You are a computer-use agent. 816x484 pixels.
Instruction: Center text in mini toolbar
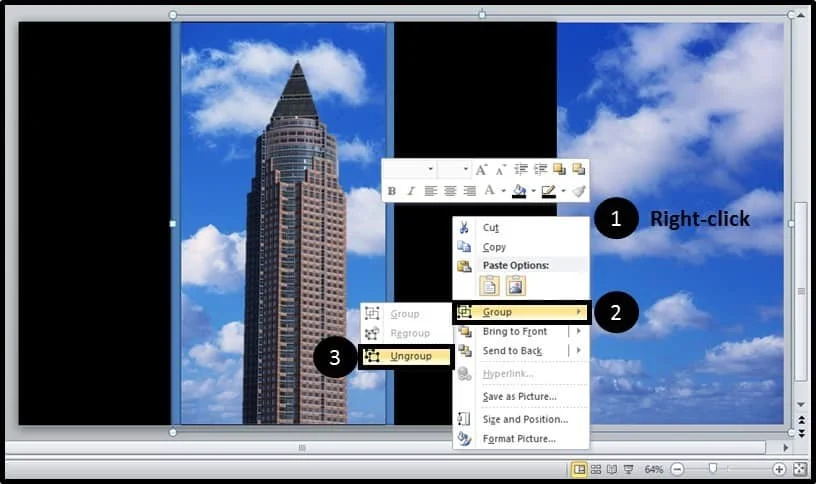coord(450,191)
